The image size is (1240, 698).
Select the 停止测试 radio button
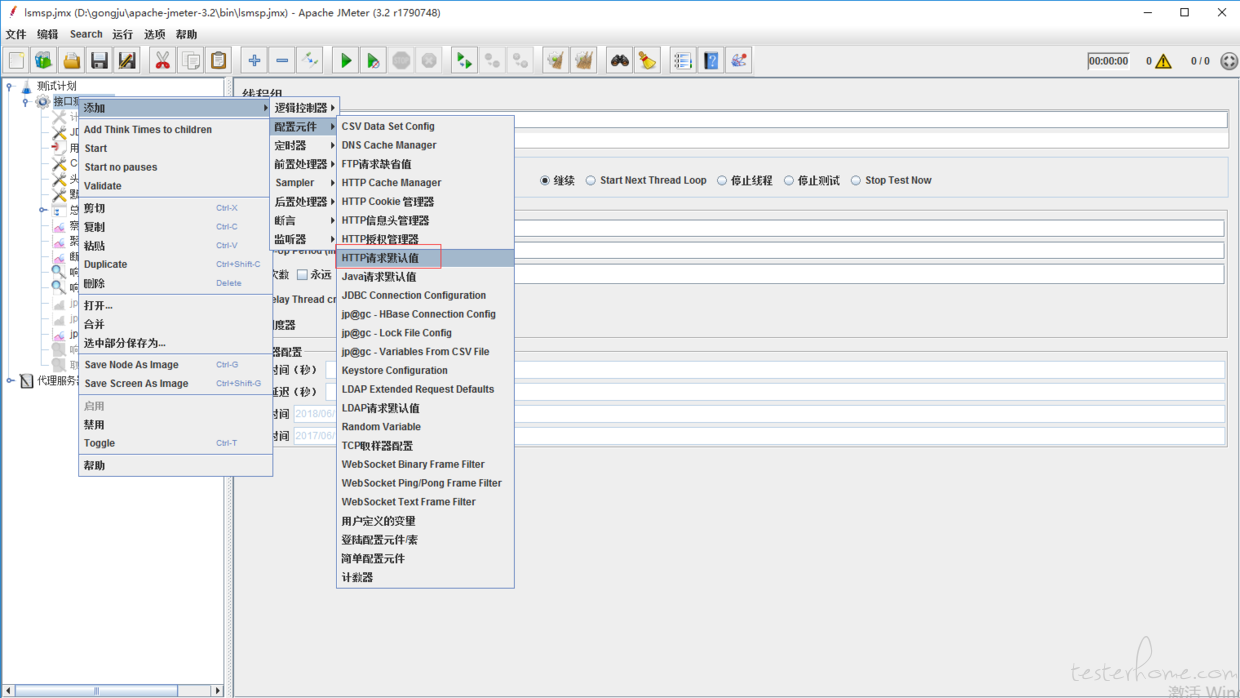(789, 181)
